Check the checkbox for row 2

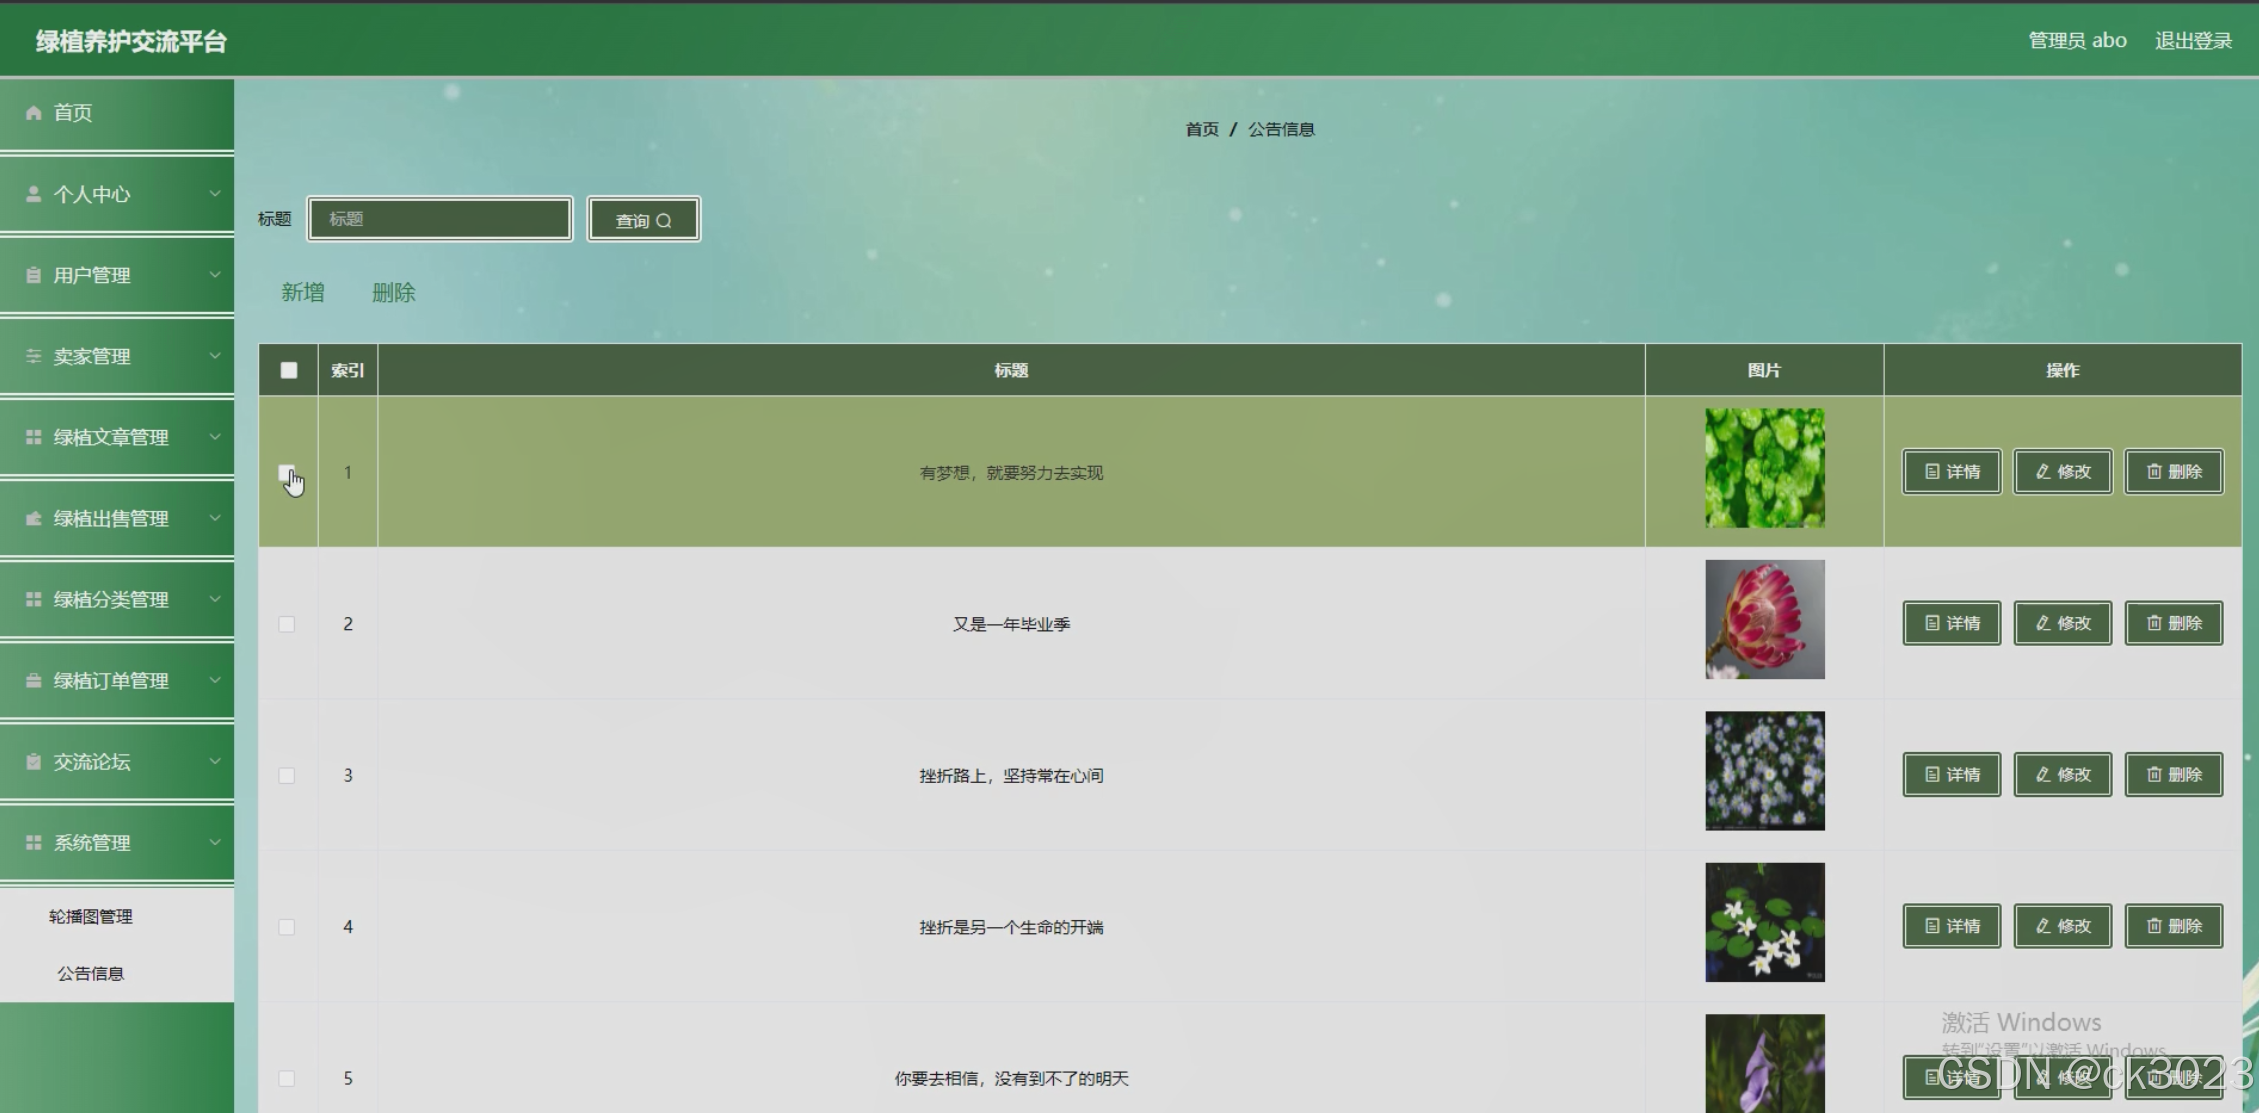[287, 624]
